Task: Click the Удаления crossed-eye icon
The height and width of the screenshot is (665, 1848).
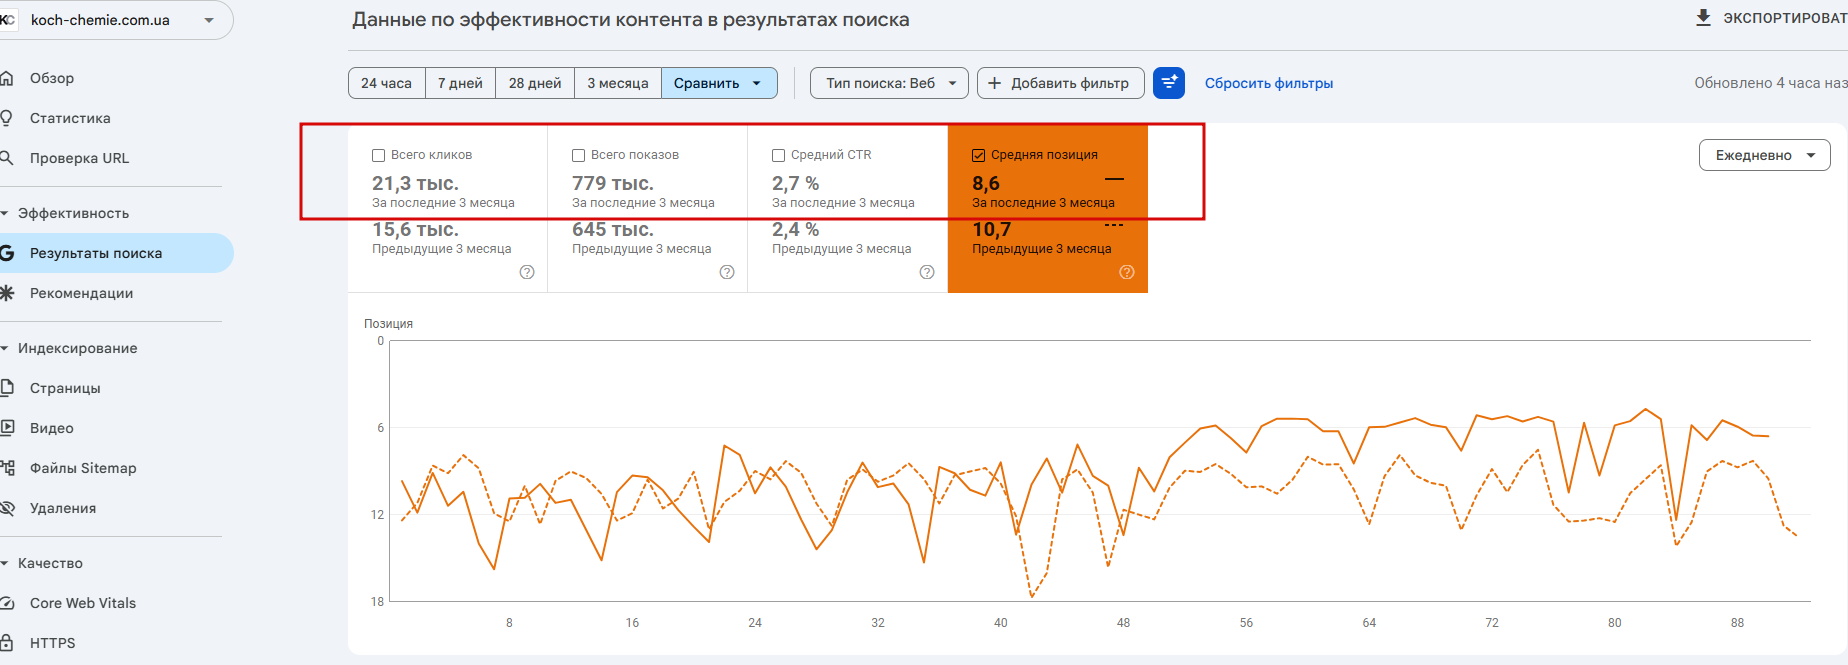Action: [x=6, y=508]
